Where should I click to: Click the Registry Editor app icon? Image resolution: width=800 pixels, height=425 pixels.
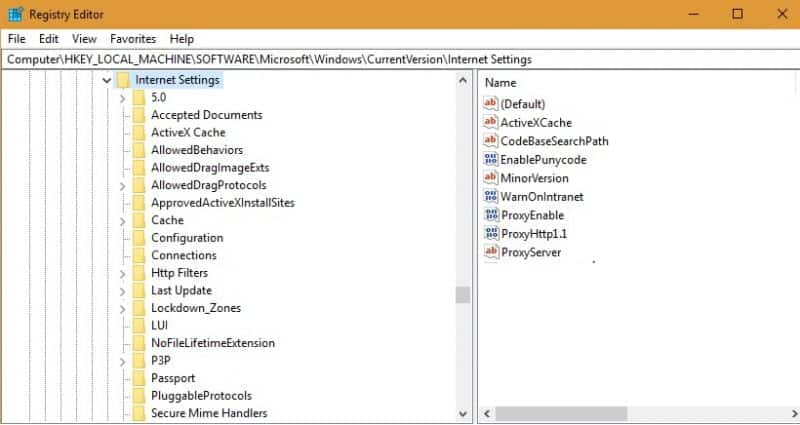point(16,14)
